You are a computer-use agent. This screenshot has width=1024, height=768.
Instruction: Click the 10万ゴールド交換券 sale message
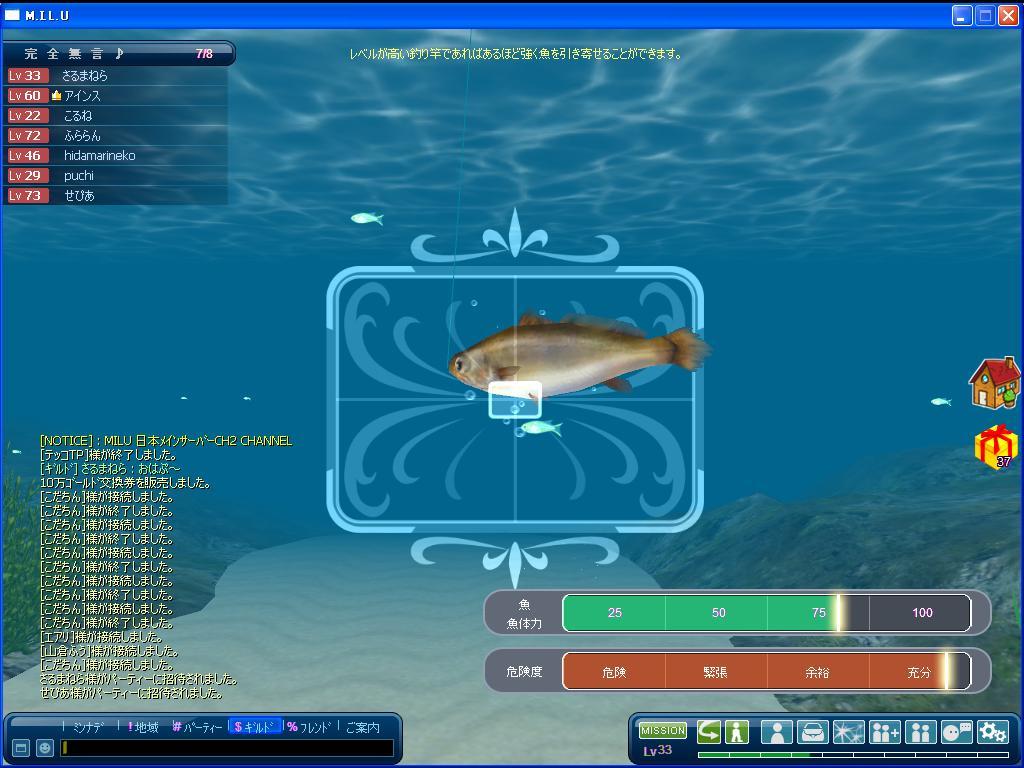click(125, 483)
